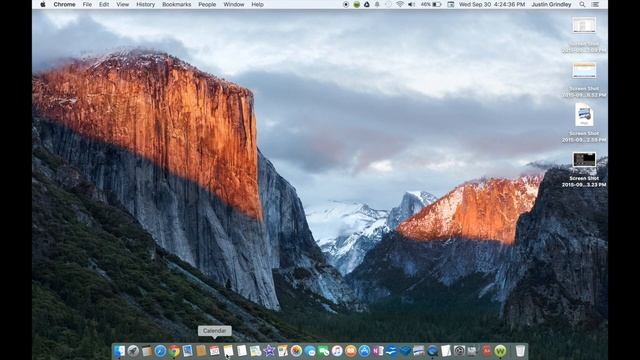640x360 pixels.
Task: Open the People menu
Action: pos(207,4)
